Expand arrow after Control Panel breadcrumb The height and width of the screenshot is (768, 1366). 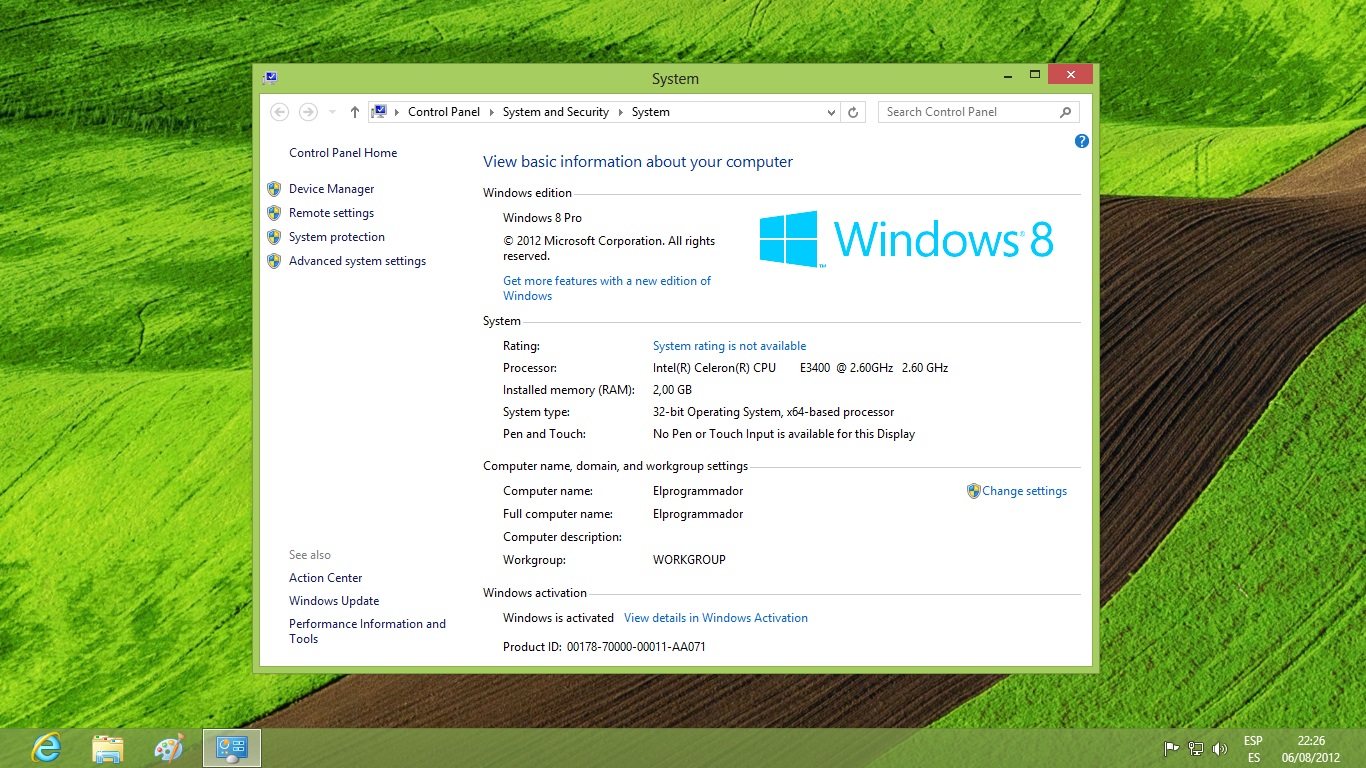pyautogui.click(x=492, y=112)
